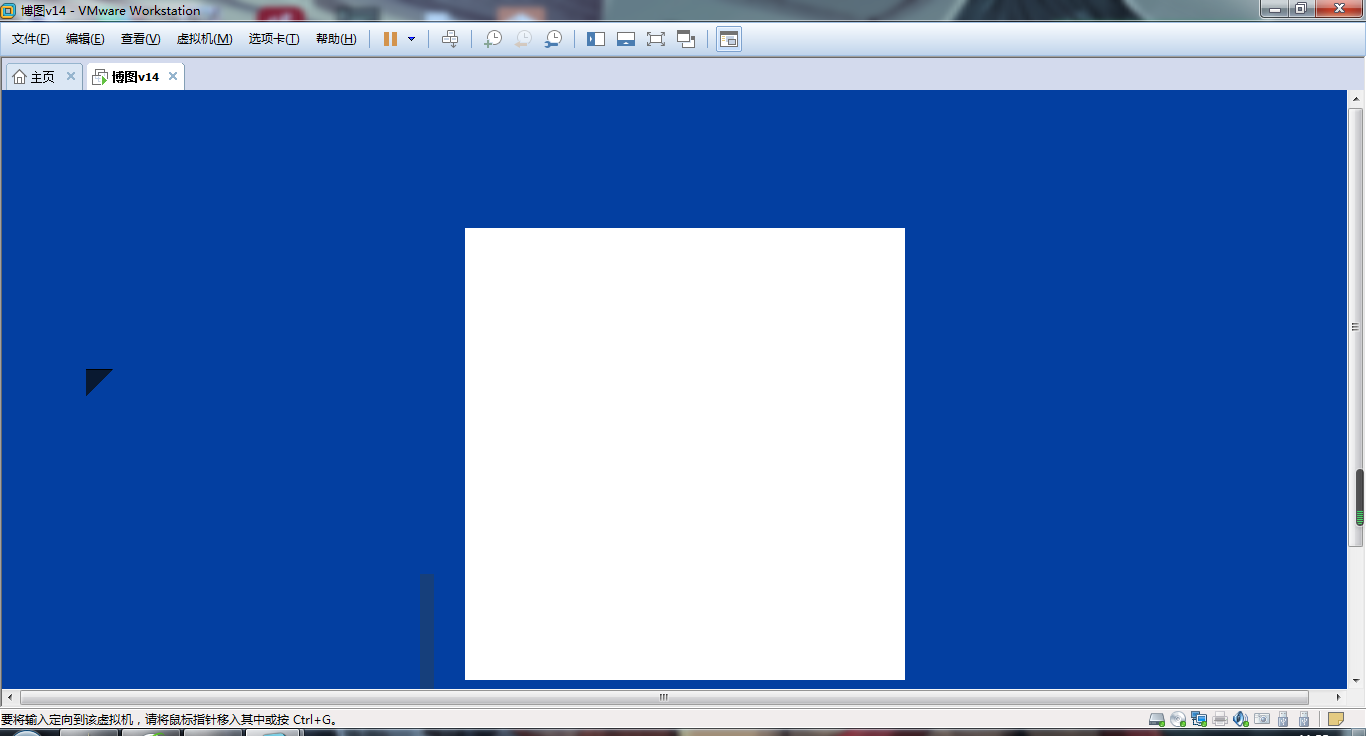The height and width of the screenshot is (736, 1366).
Task: Click the sound card status icon
Action: coord(1241,719)
